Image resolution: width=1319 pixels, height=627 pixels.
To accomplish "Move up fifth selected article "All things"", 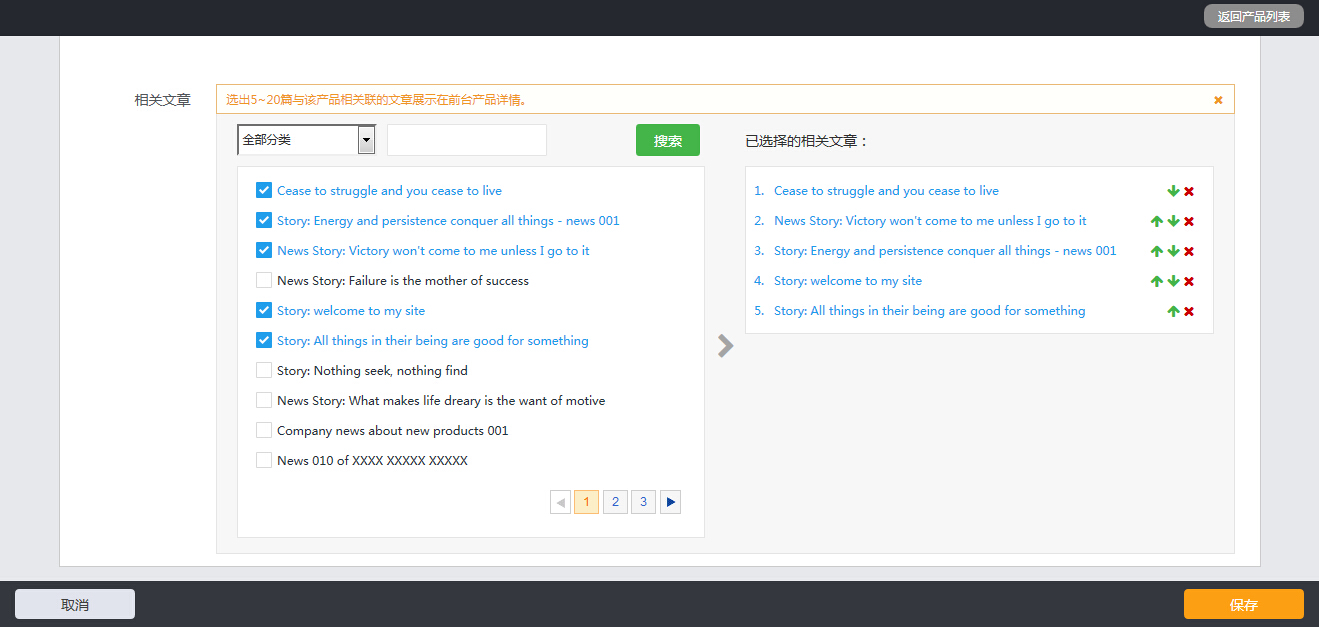I will (1173, 311).
